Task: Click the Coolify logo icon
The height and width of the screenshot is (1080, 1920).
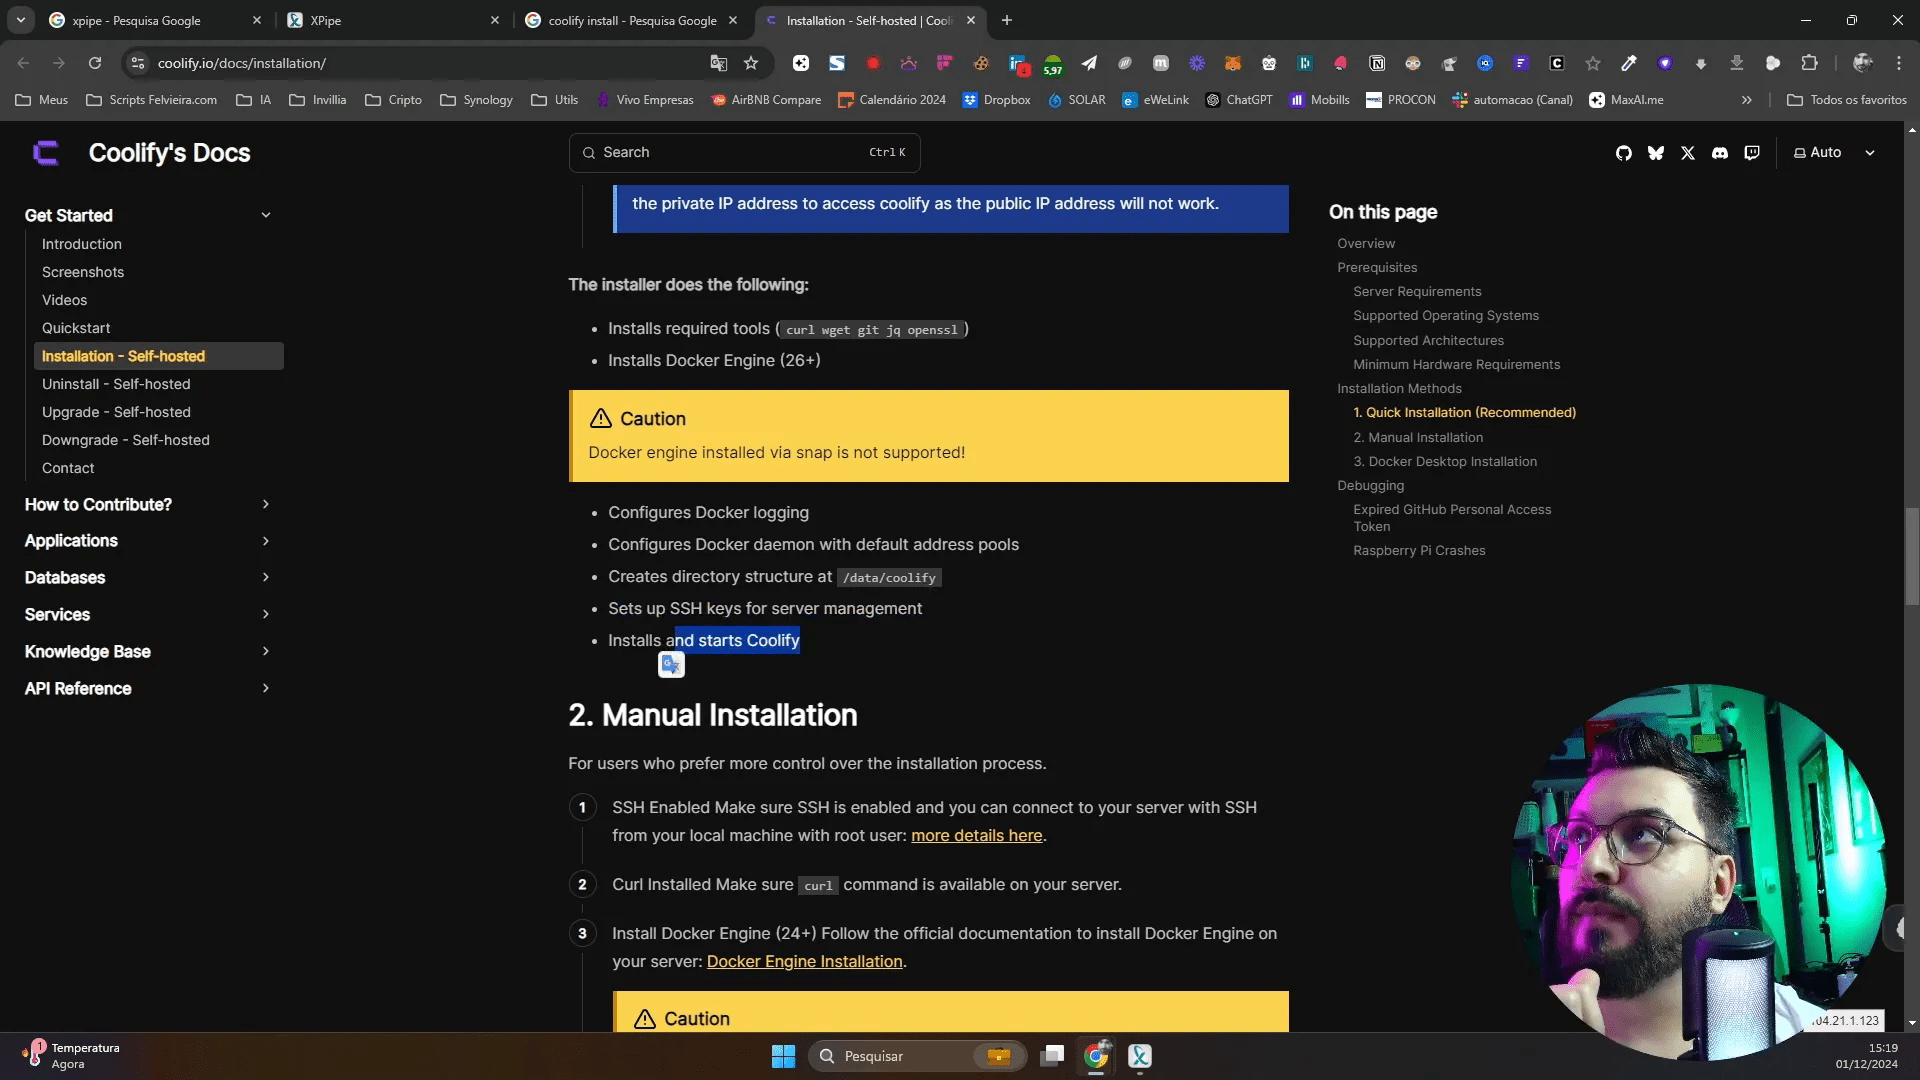Action: click(46, 153)
